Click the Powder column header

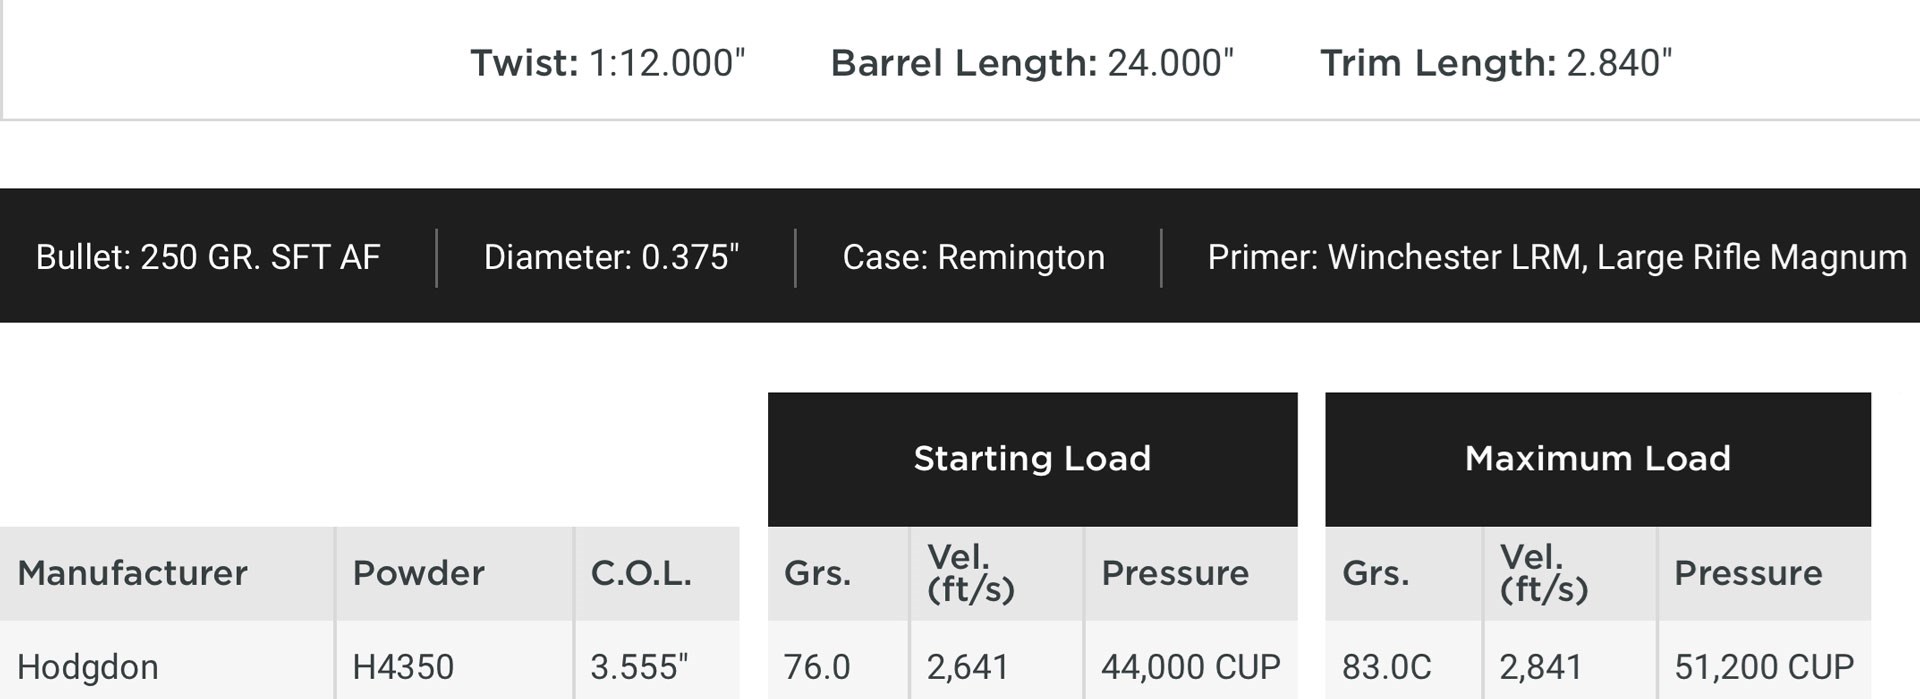coord(418,573)
